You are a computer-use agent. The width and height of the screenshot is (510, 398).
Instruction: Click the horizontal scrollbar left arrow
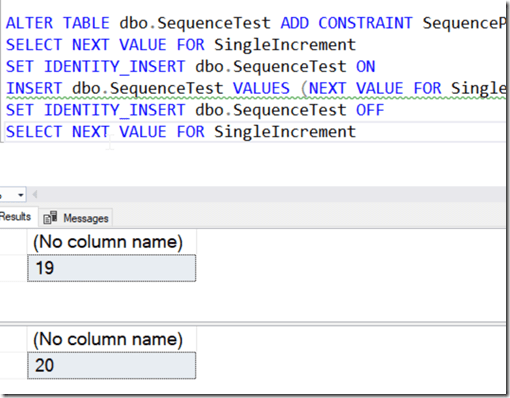coord(35,194)
